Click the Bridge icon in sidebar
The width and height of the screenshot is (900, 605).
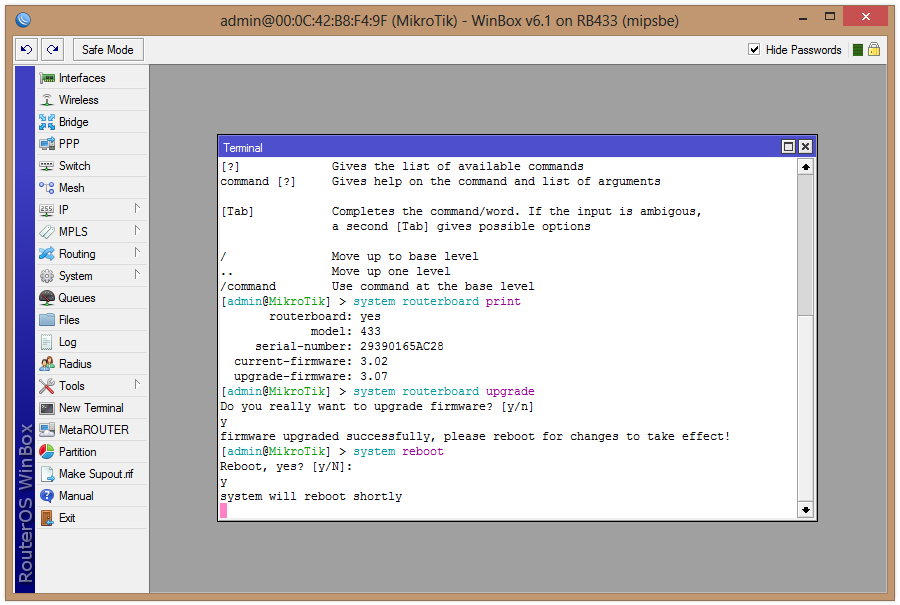pos(47,122)
